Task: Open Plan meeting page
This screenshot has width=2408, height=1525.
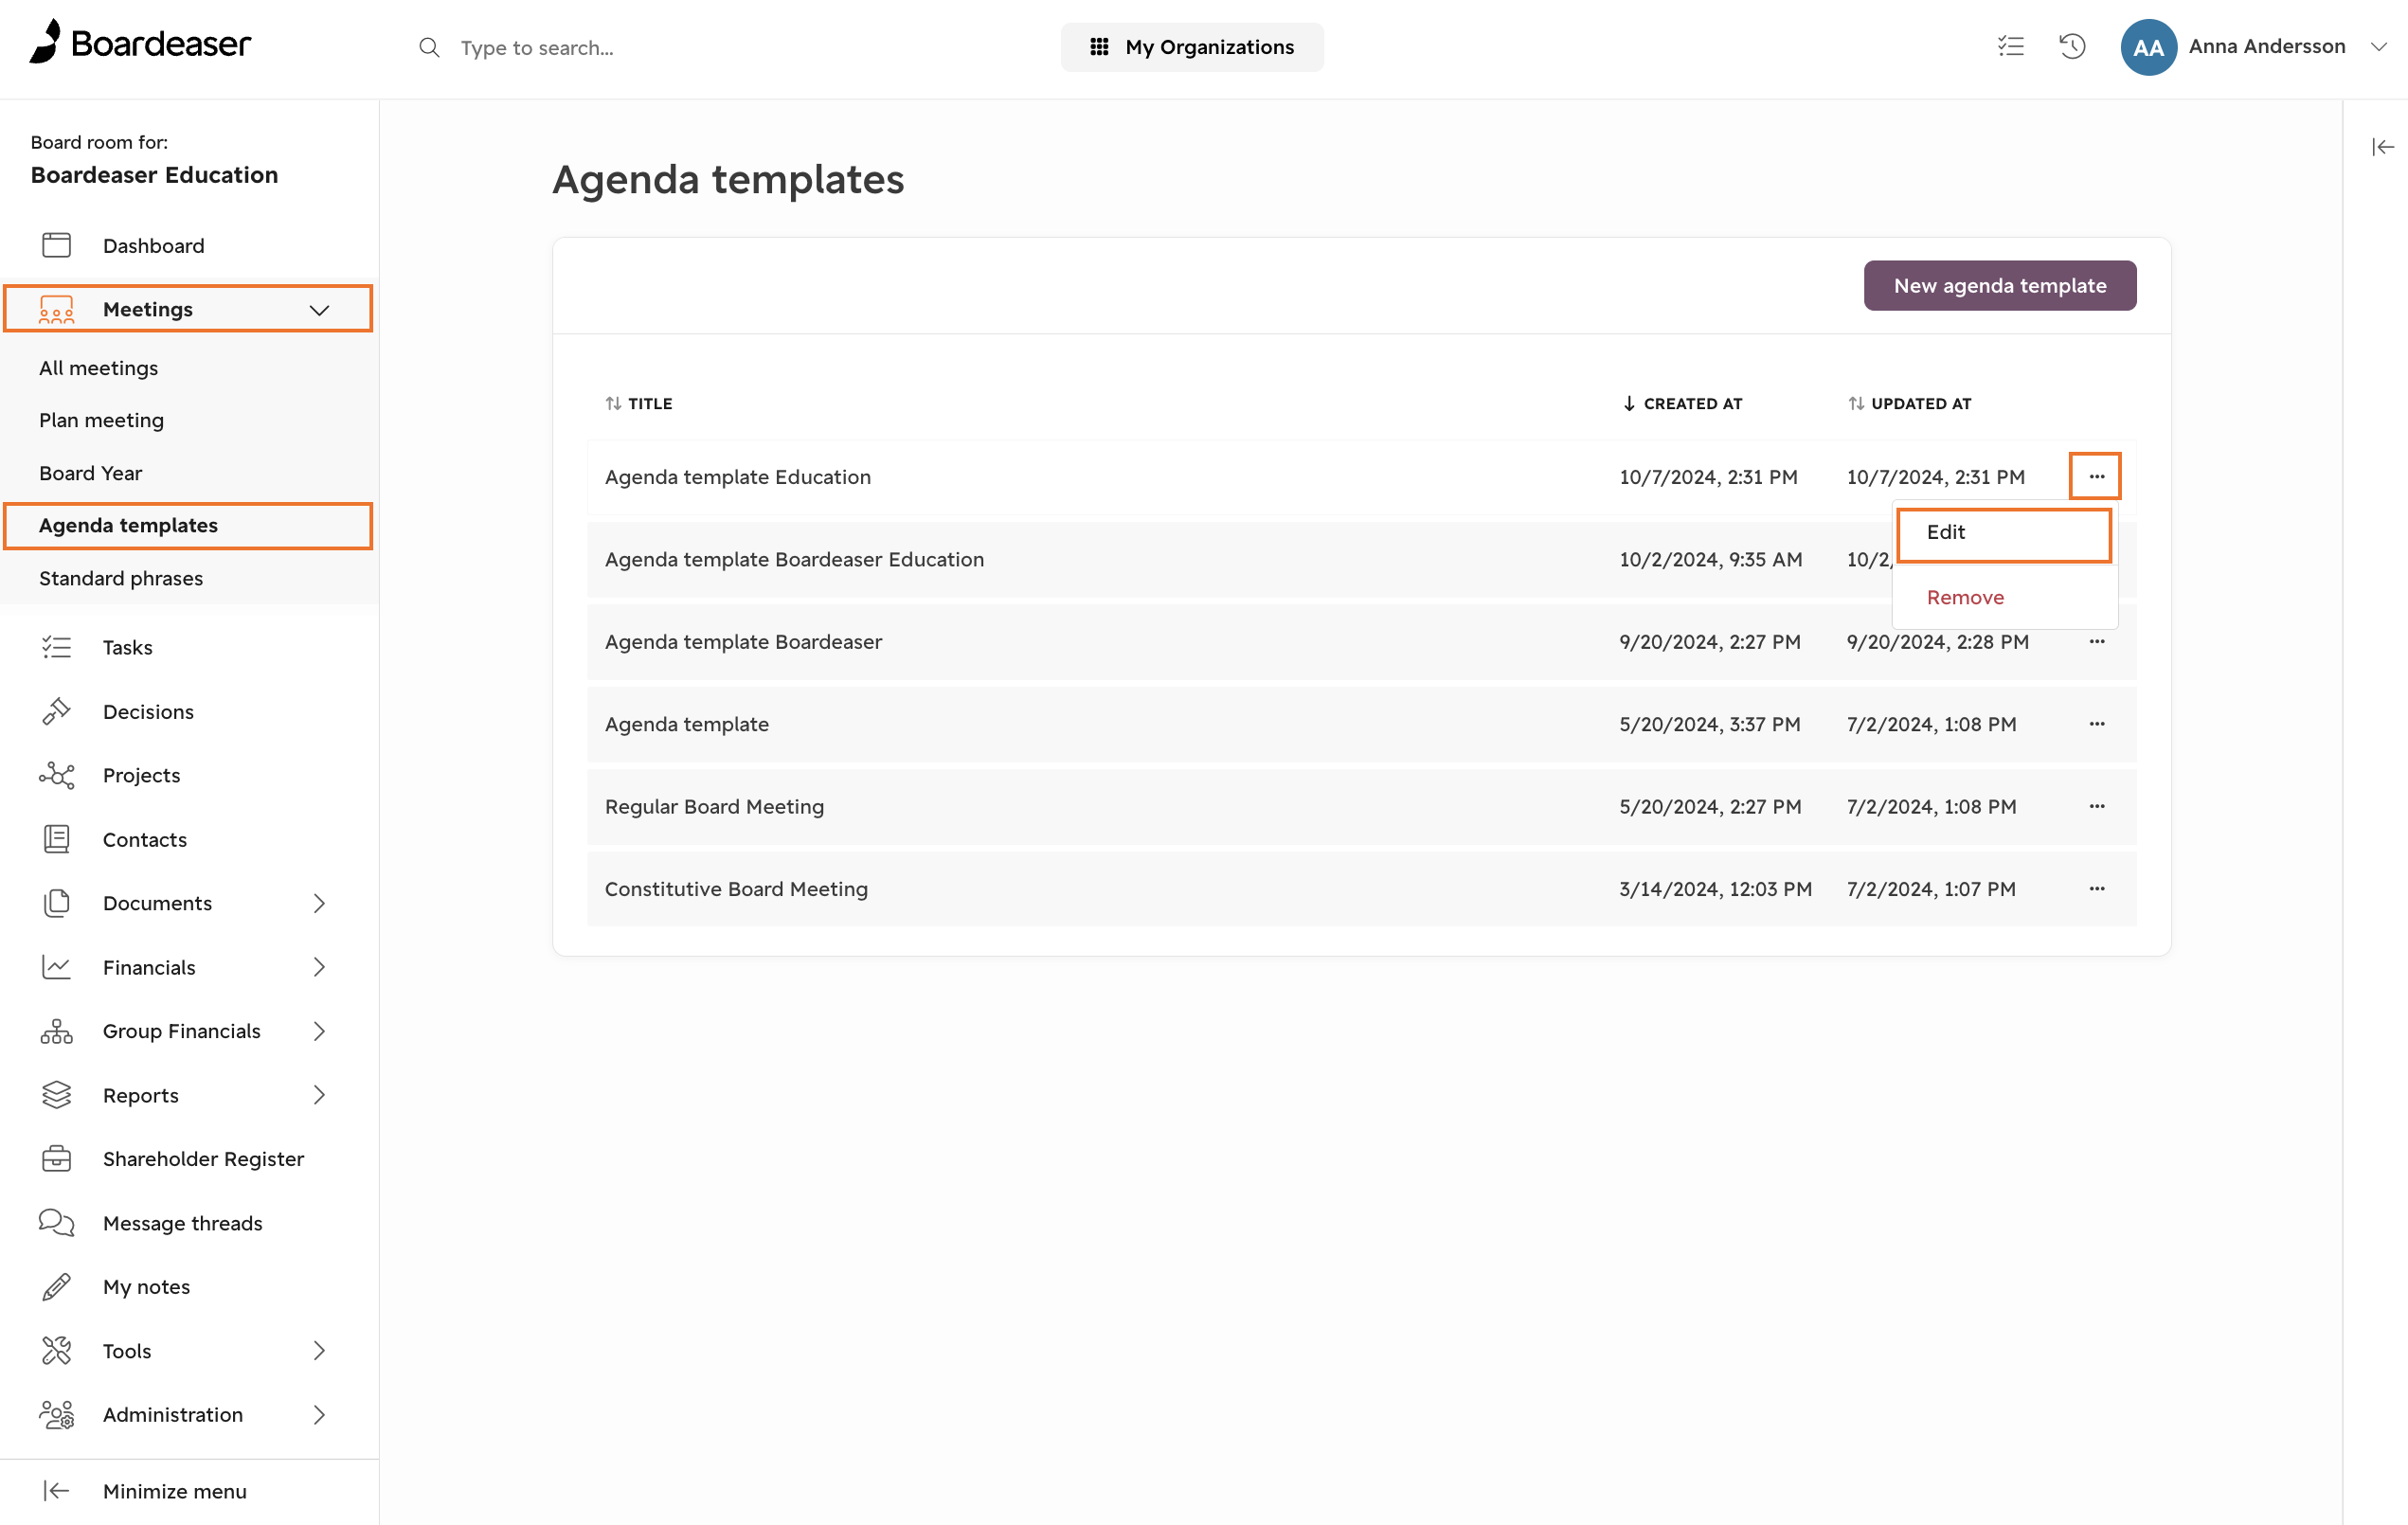Action: pos(101,420)
